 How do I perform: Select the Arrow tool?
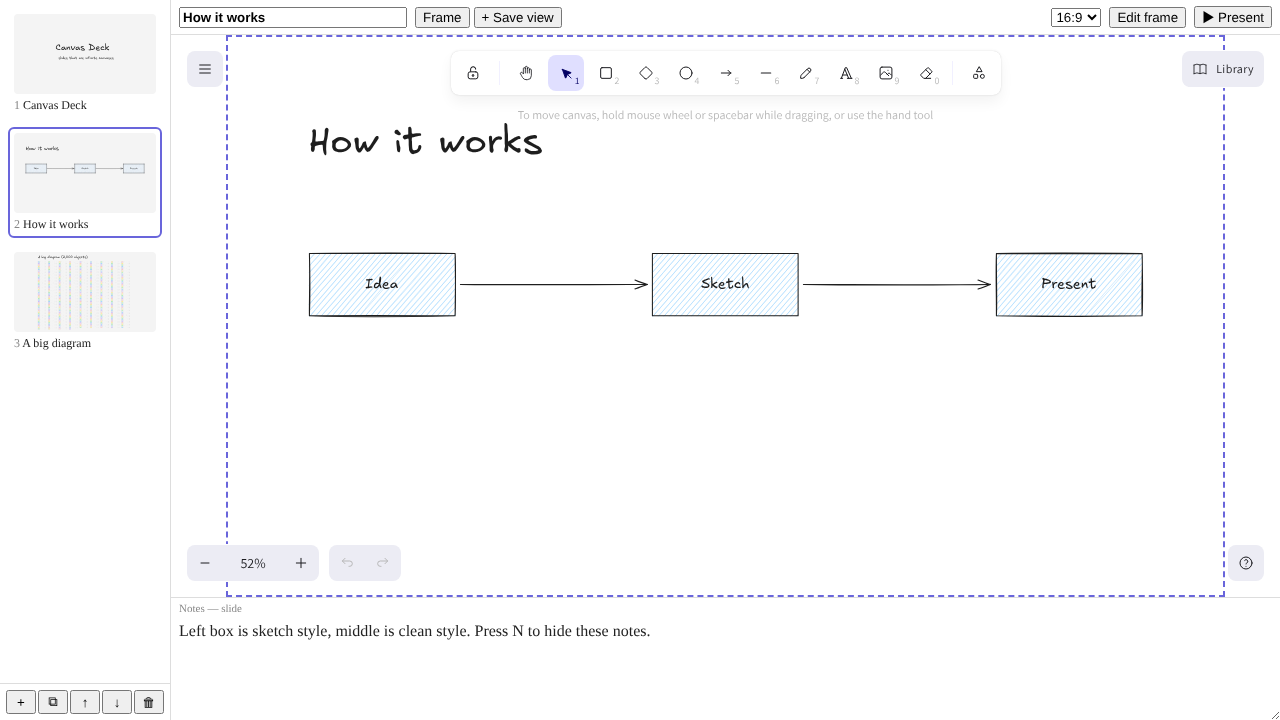[726, 73]
